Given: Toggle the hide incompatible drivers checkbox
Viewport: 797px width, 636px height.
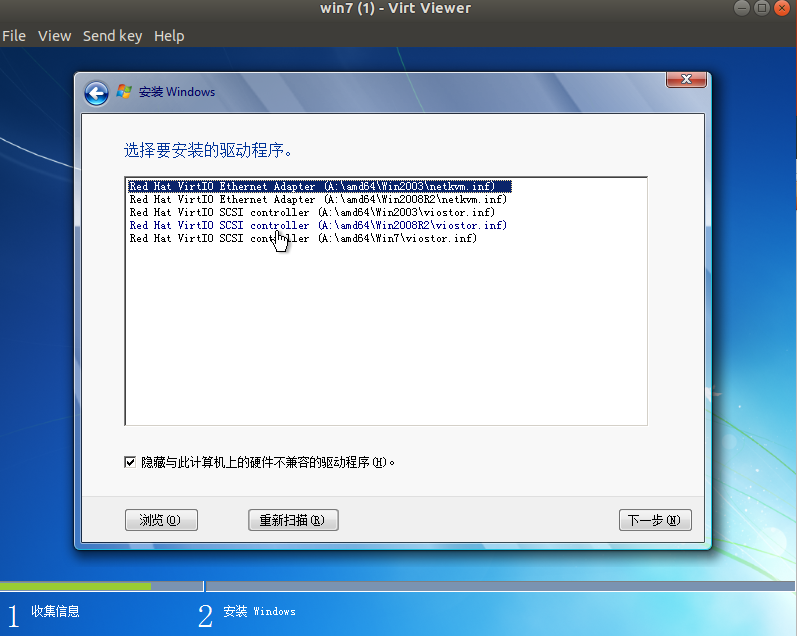Looking at the screenshot, I should 130,462.
